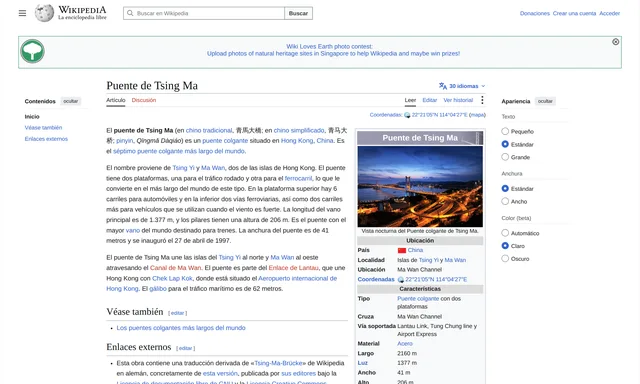Open the pinyin link
The width and height of the screenshot is (640, 384).
click(x=124, y=140)
